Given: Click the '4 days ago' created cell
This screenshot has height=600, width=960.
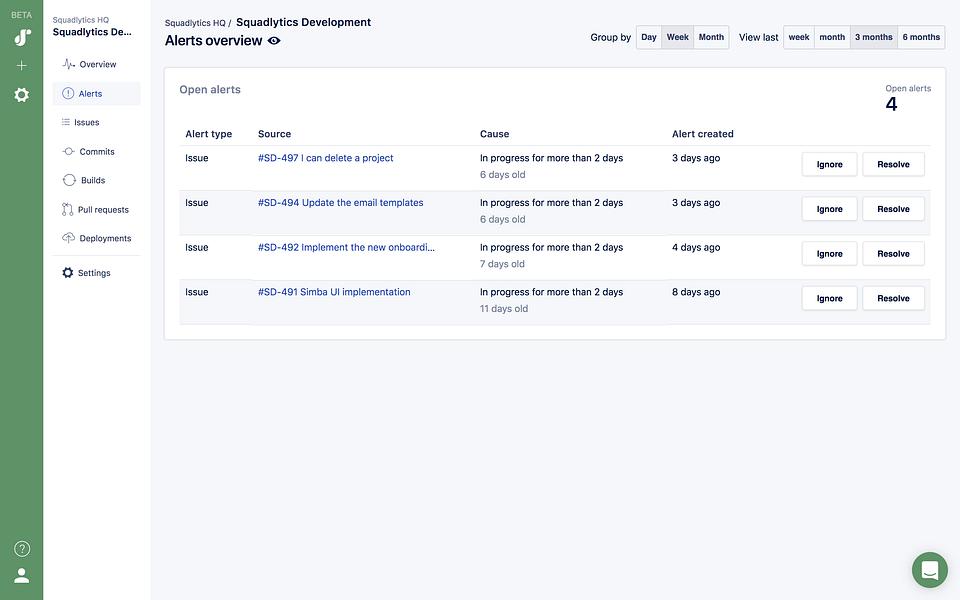Looking at the screenshot, I should (696, 247).
